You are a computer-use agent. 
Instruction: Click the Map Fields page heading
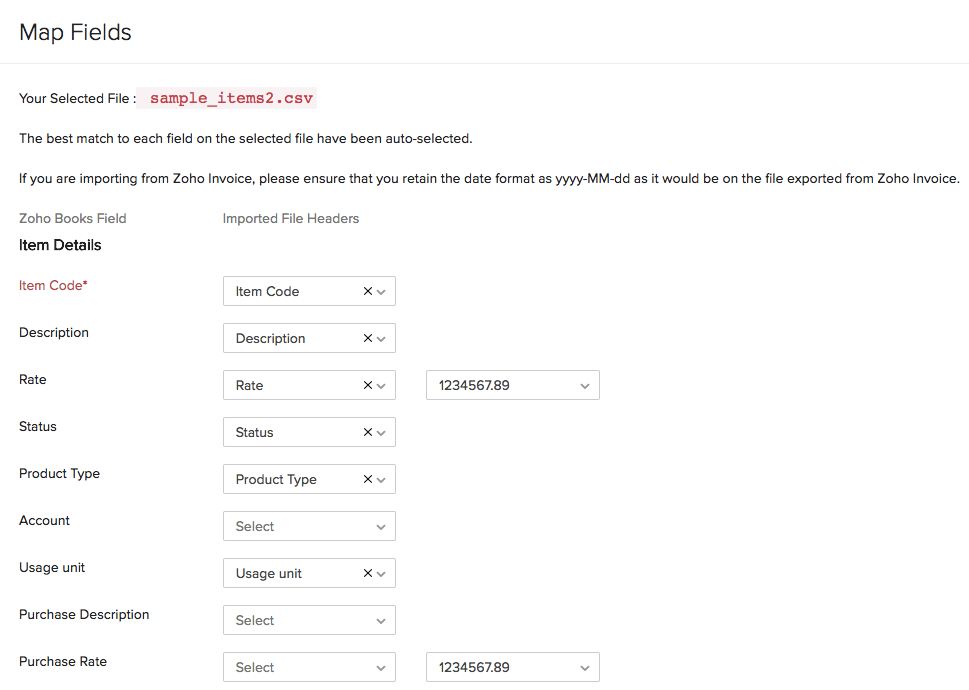coord(76,32)
